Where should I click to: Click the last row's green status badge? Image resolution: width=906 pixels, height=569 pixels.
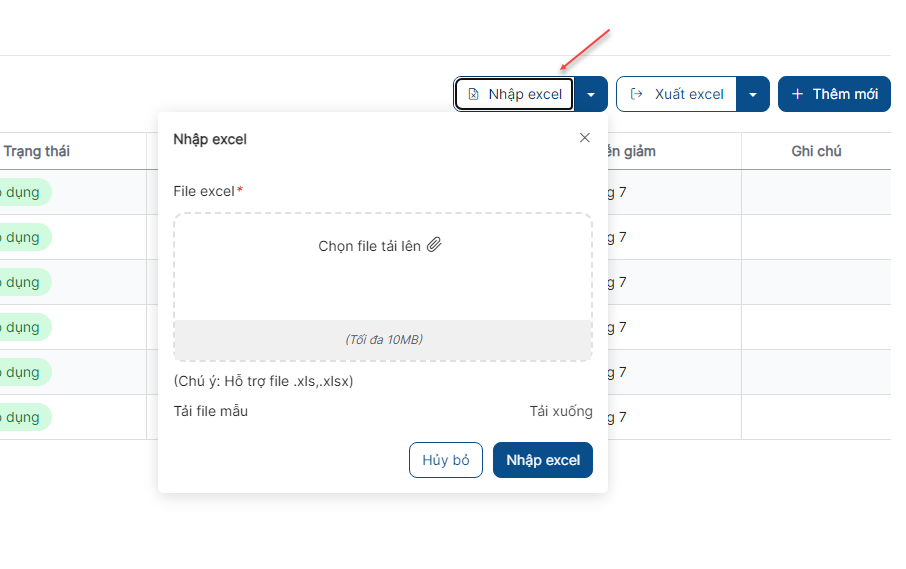(x=23, y=417)
